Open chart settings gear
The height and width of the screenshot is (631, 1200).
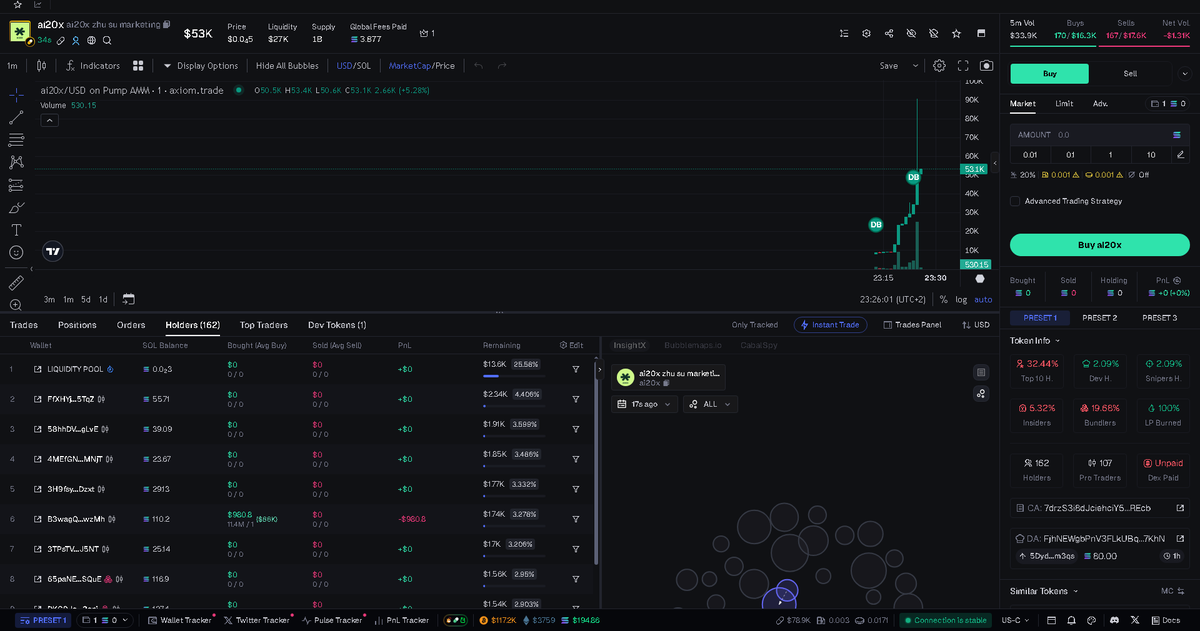click(940, 66)
